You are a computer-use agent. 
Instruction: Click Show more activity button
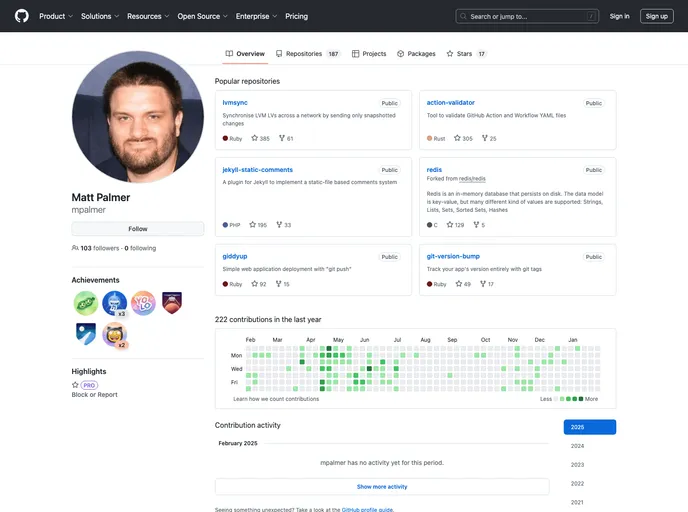coord(382,487)
